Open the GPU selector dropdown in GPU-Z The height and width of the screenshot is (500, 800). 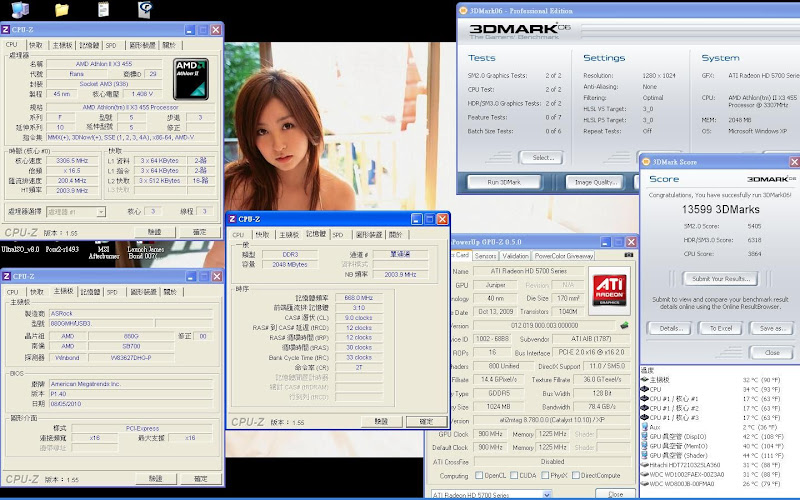click(547, 494)
